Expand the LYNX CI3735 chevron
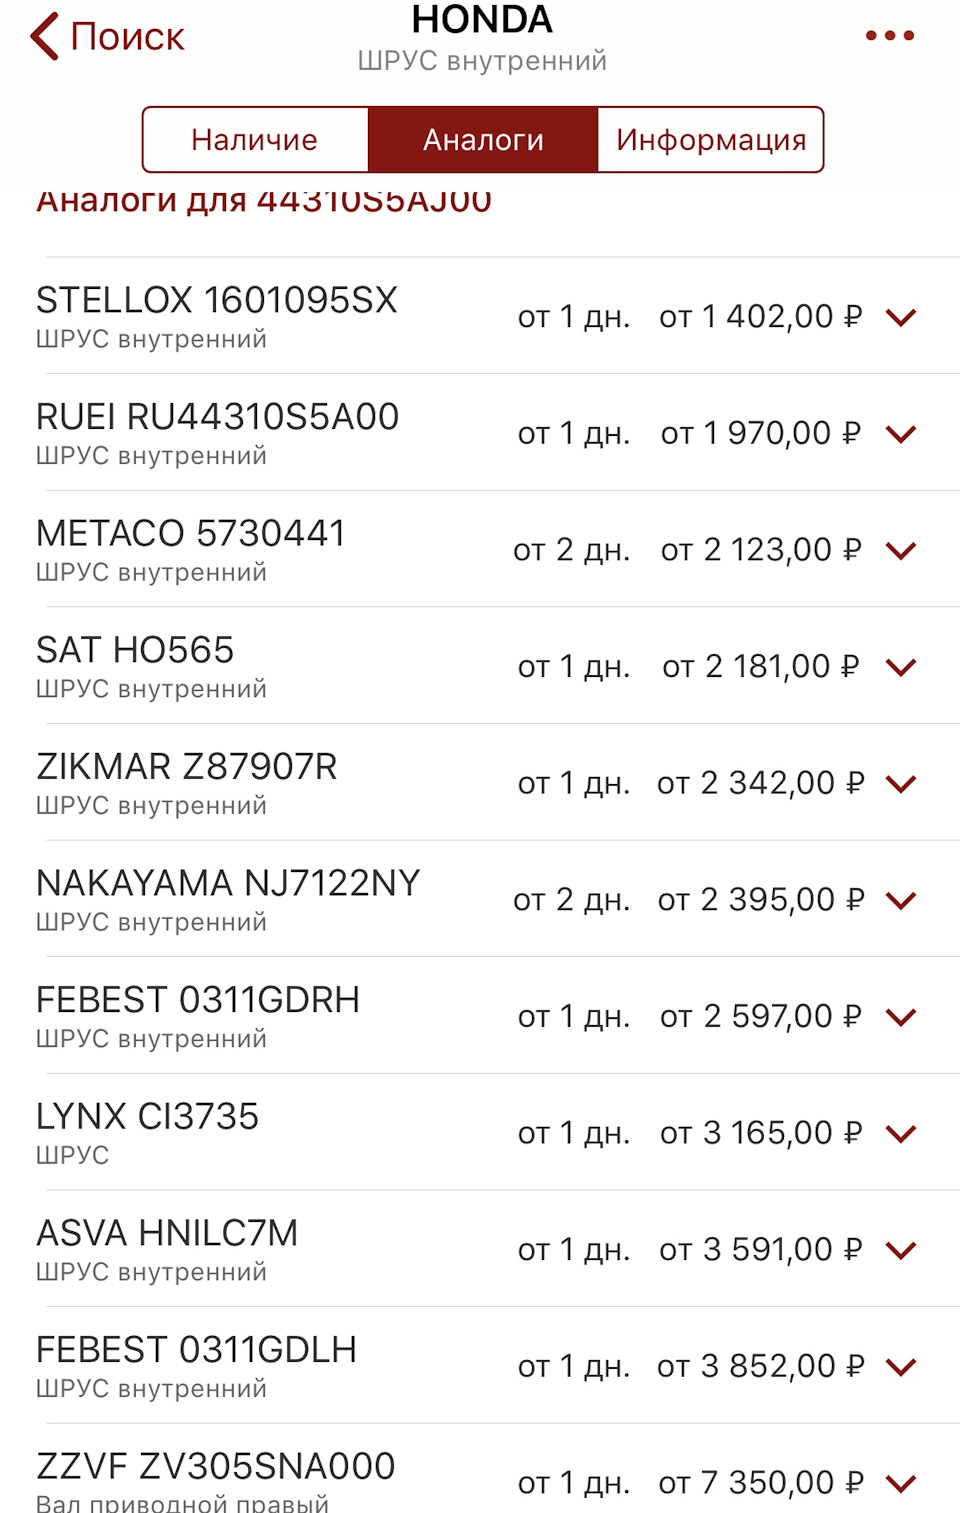960x1513 pixels. click(x=901, y=1134)
